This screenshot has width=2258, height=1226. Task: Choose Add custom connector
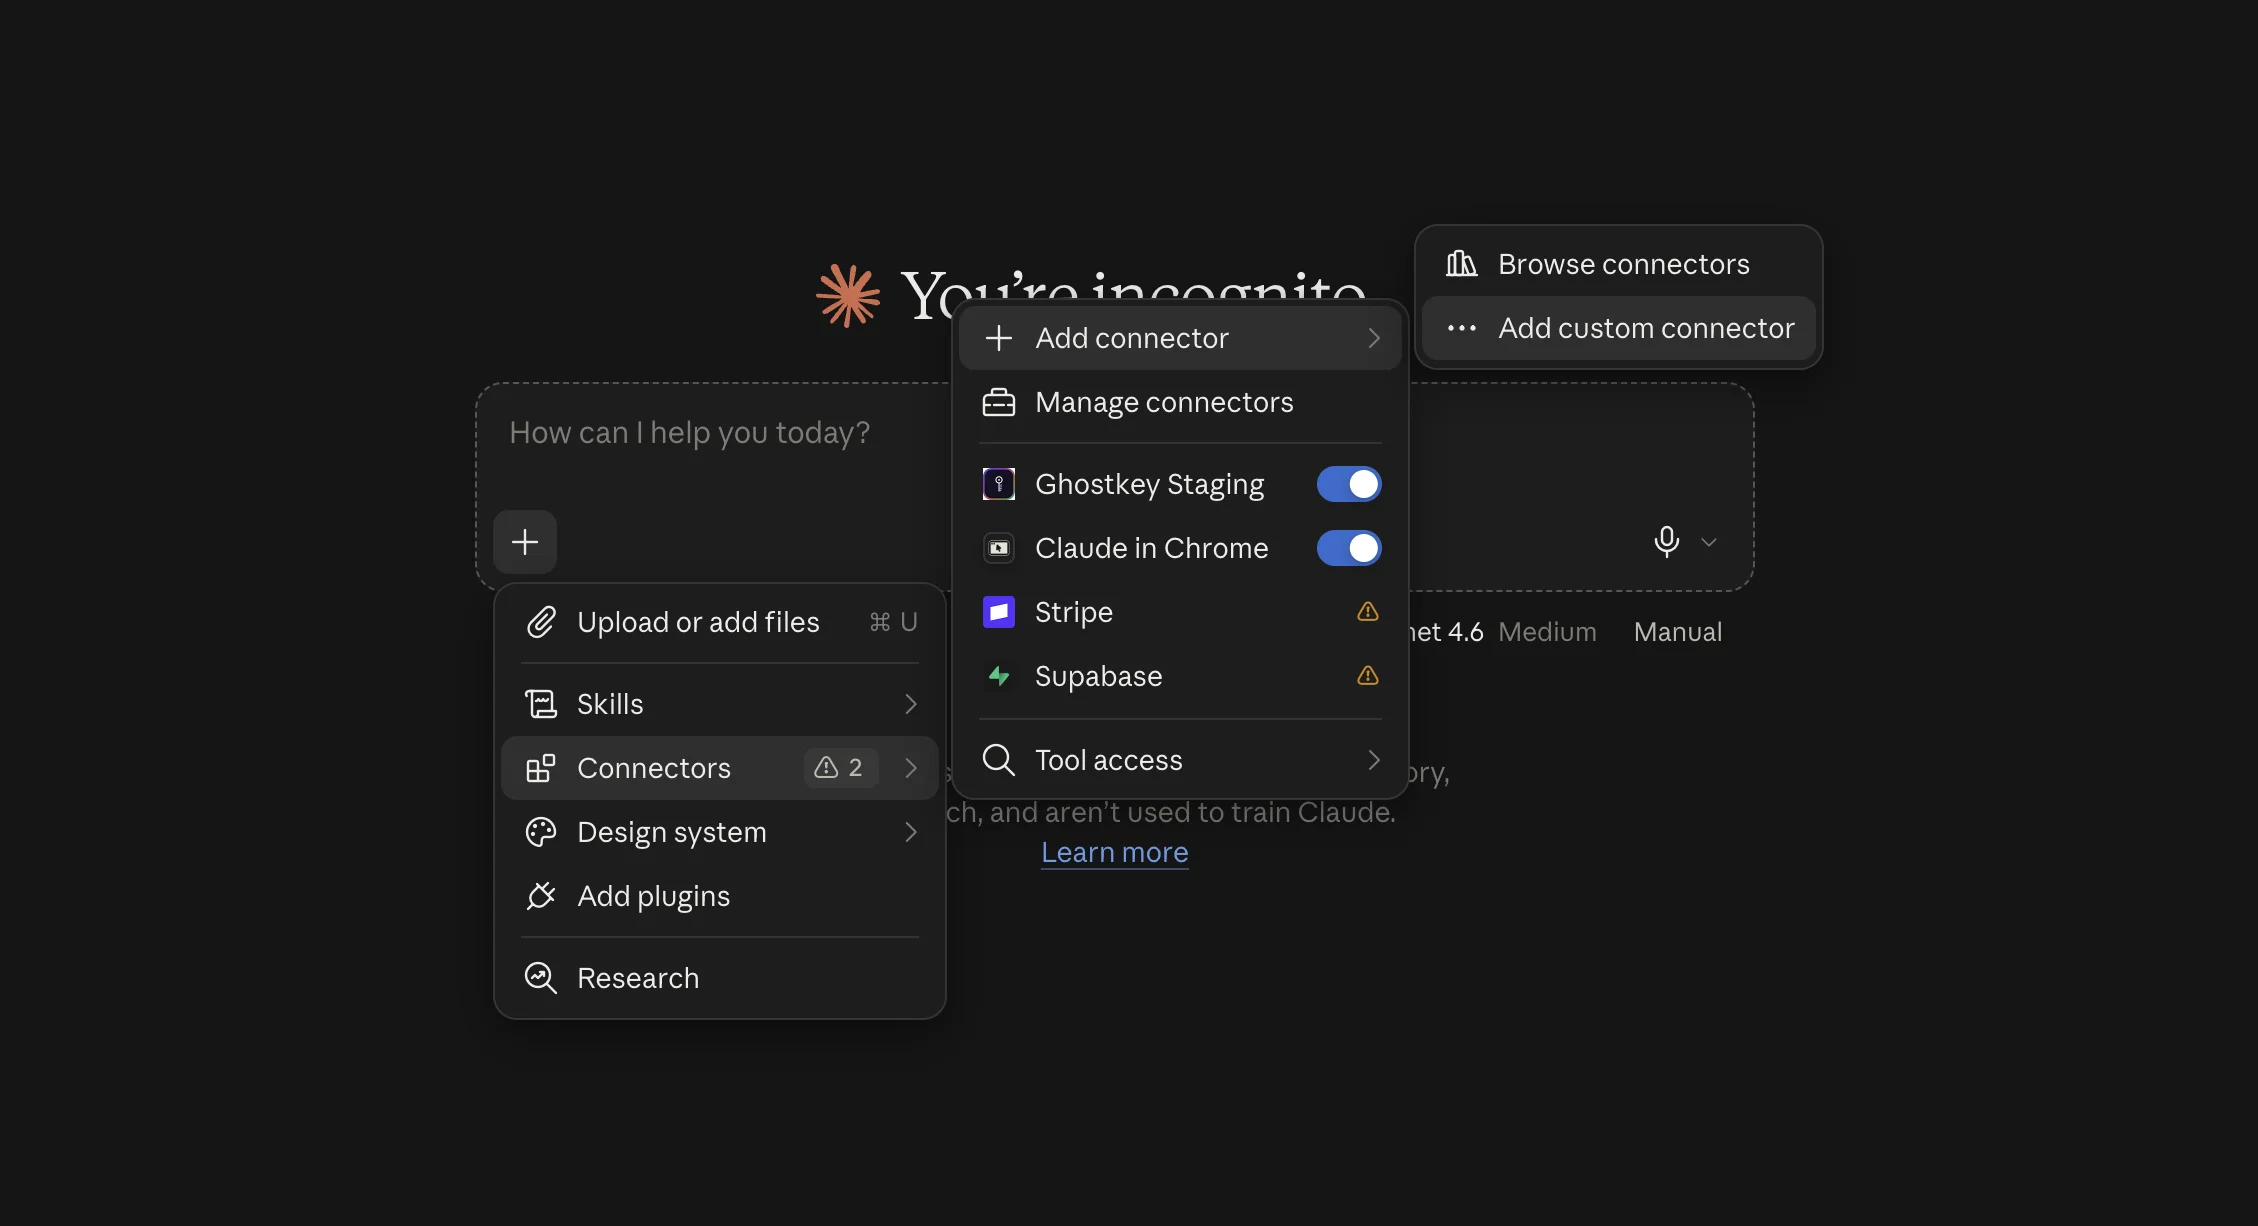click(x=1618, y=328)
